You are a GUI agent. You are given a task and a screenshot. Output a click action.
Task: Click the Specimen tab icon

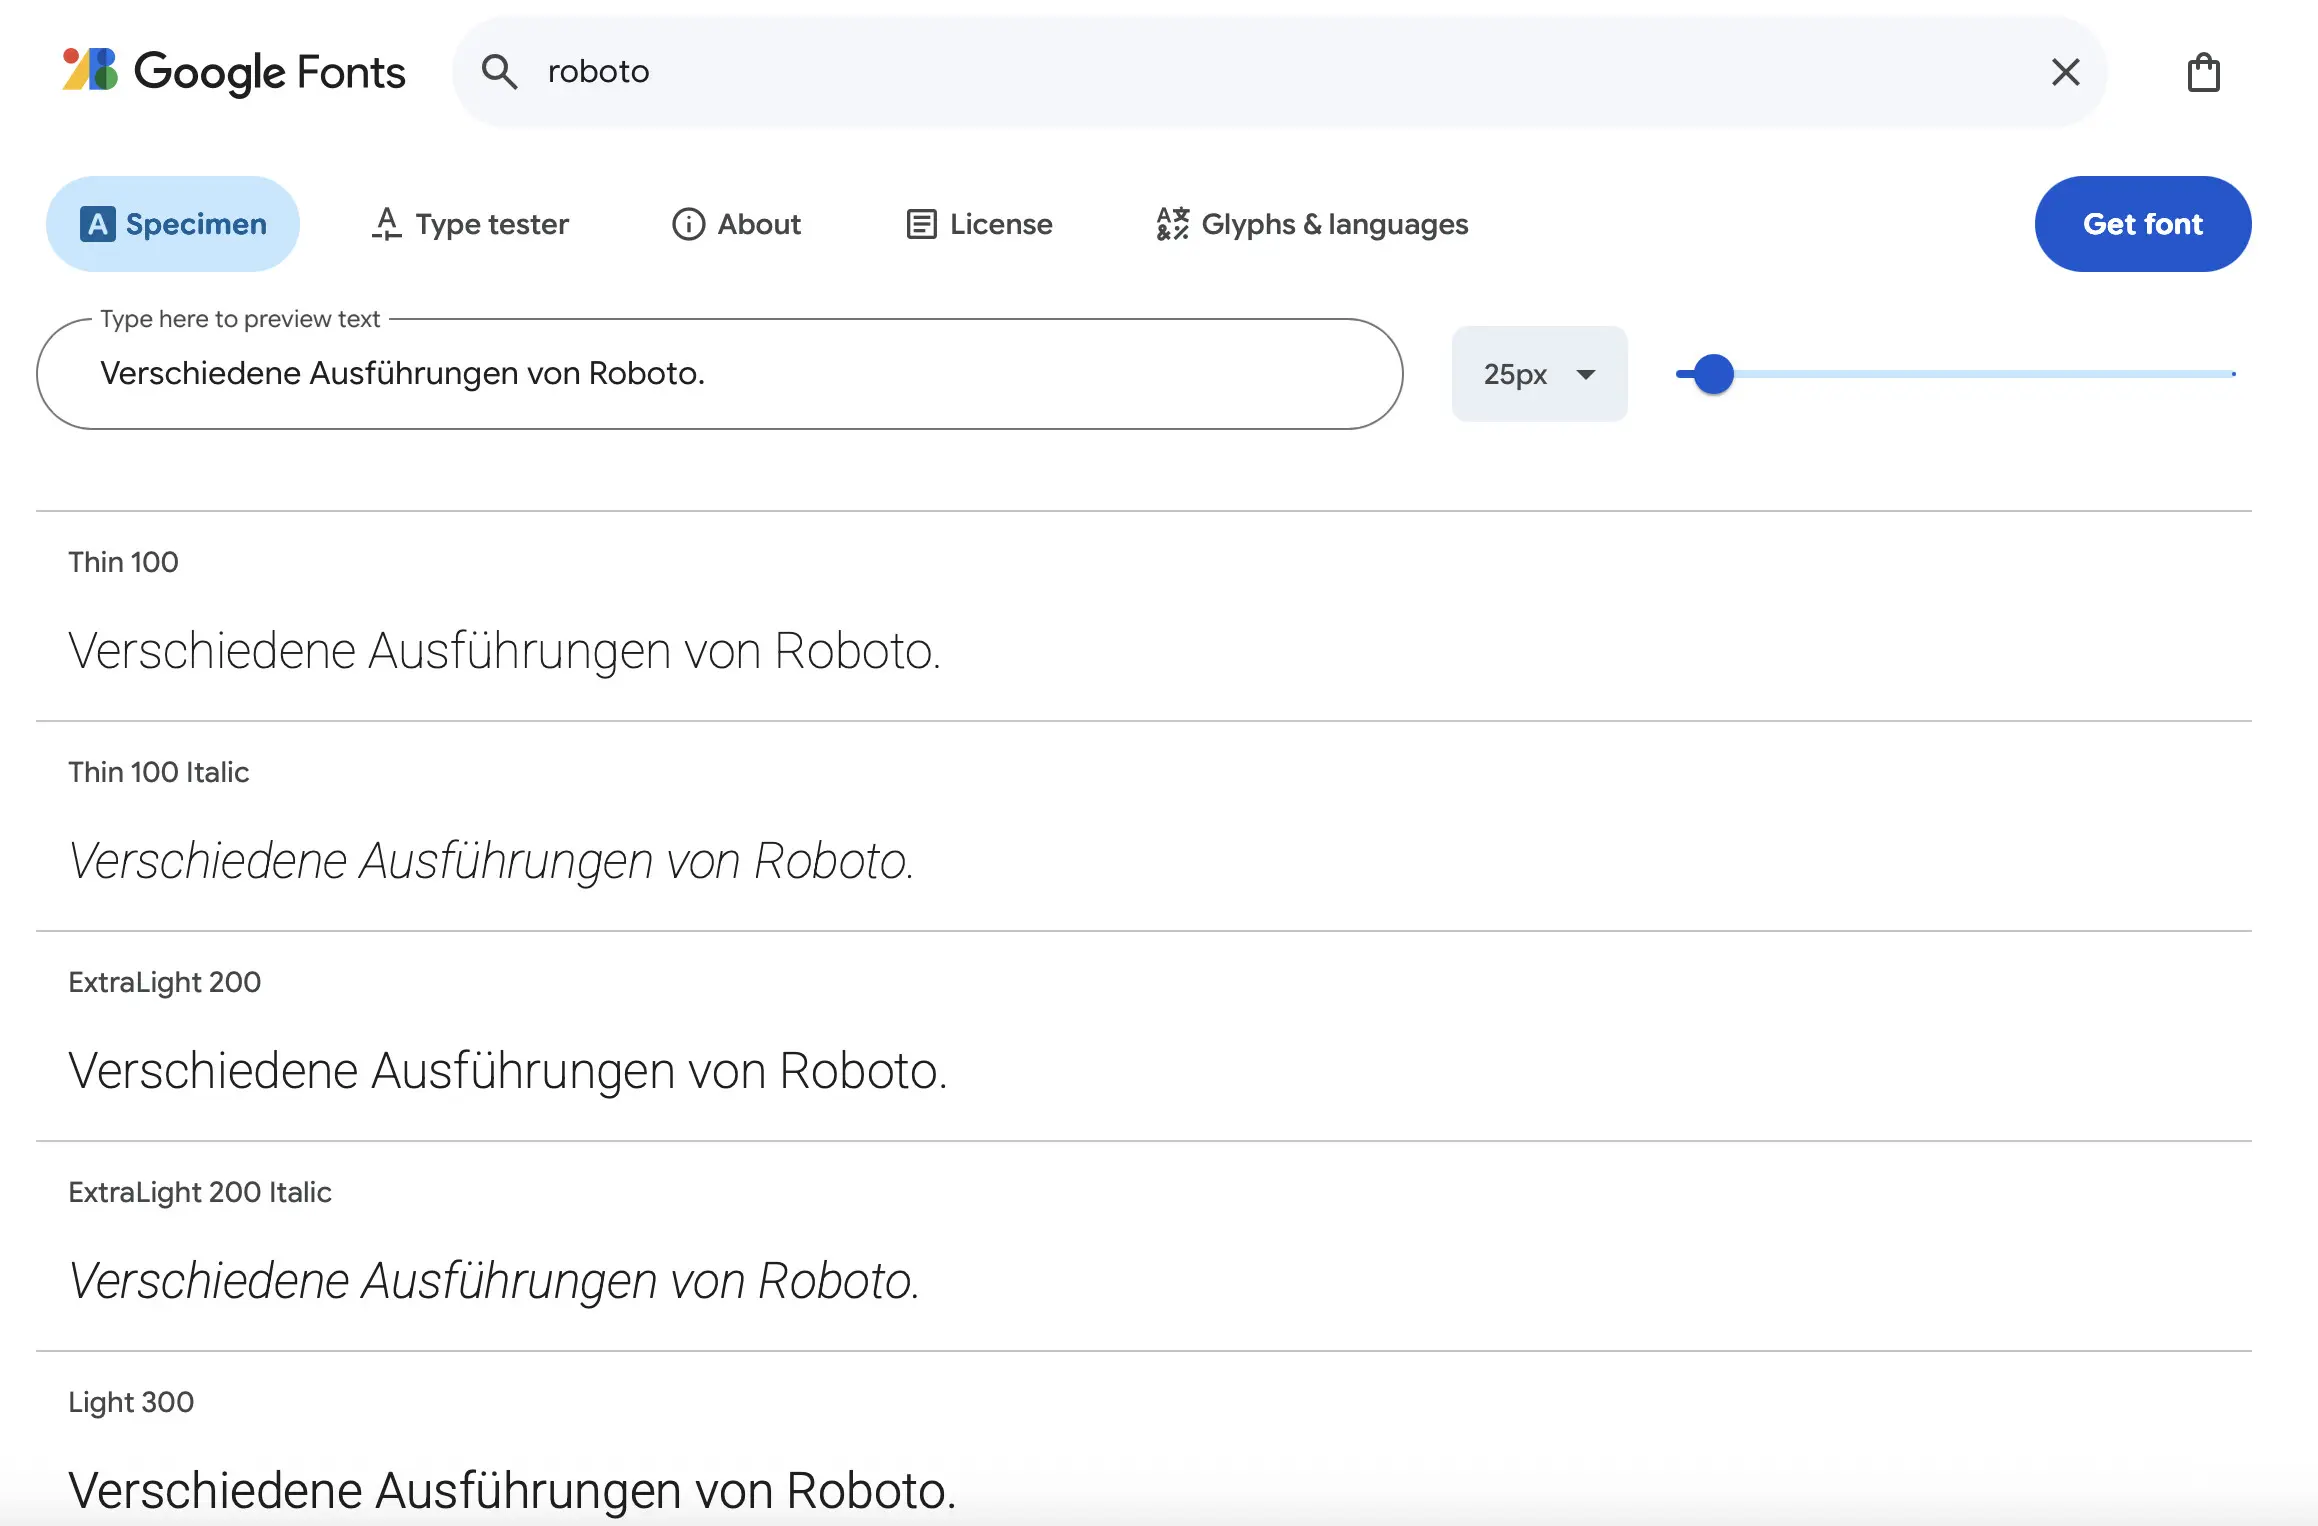coord(97,224)
